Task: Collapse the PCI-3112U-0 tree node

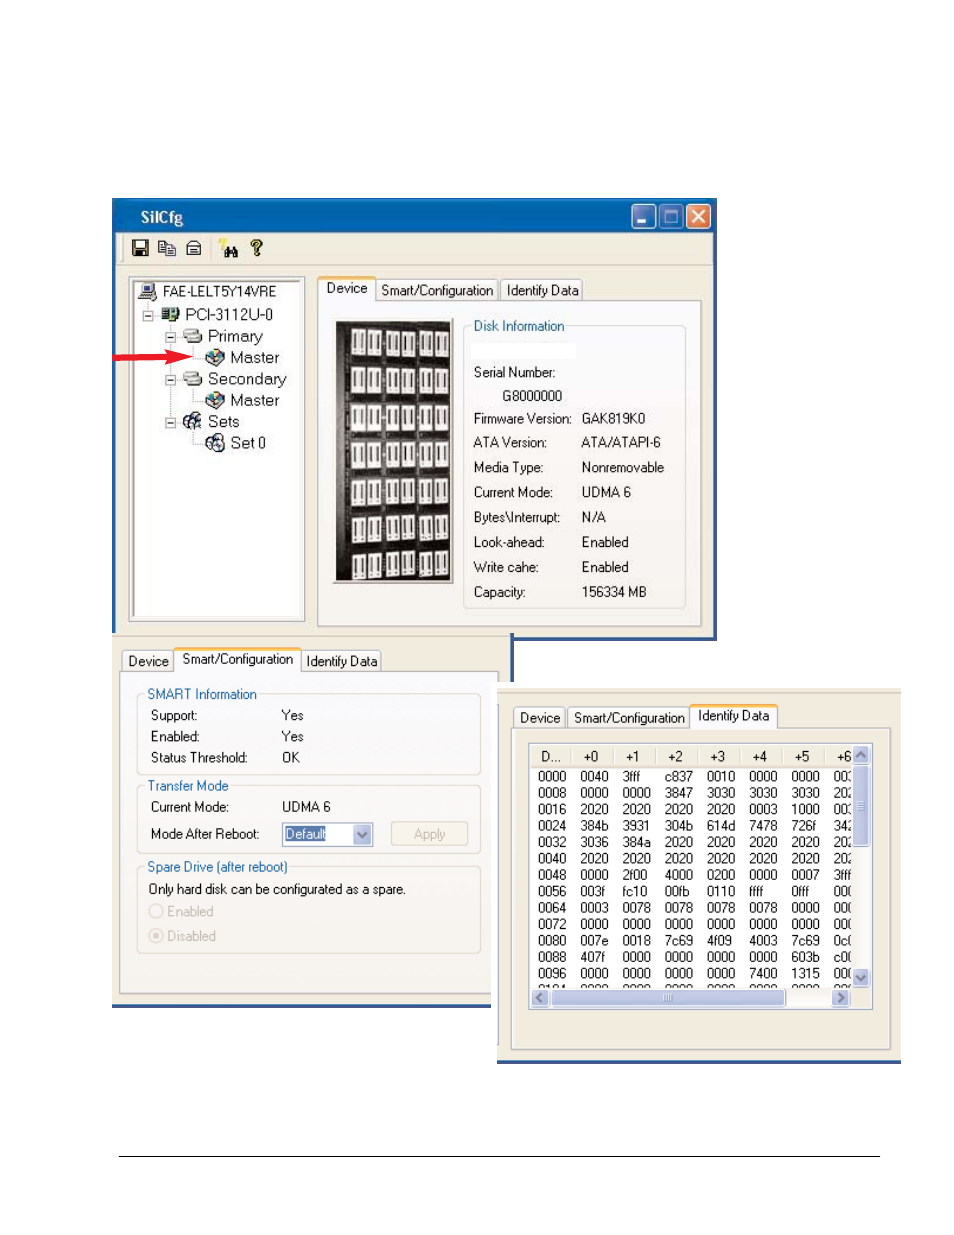Action: point(148,315)
